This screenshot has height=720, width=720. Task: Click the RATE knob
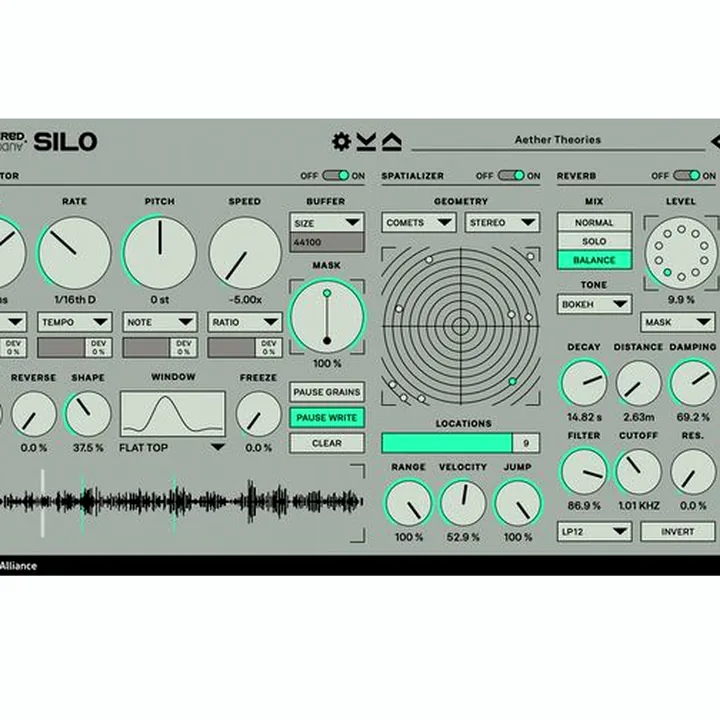(x=75, y=253)
